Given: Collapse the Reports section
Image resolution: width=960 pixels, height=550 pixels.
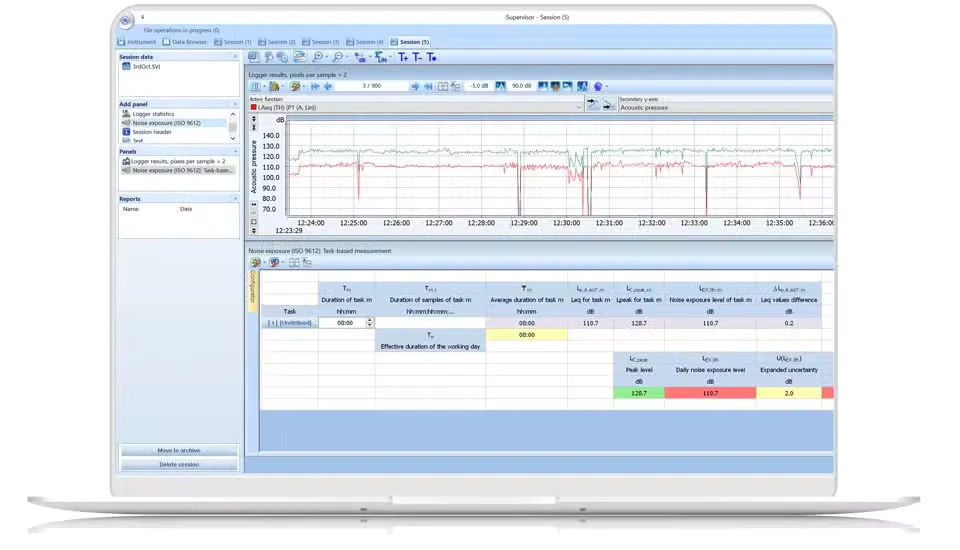Looking at the screenshot, I should (x=235, y=198).
